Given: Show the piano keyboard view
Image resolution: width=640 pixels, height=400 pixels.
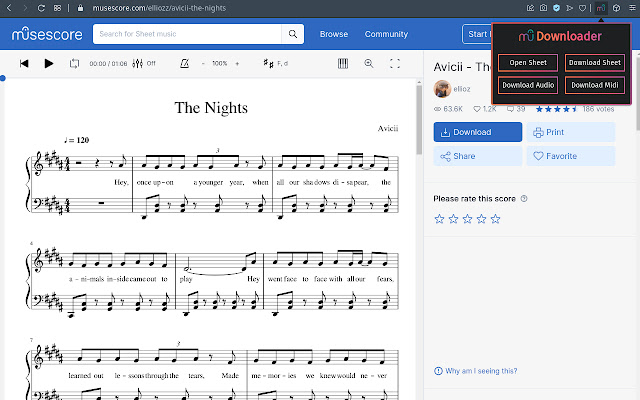Looking at the screenshot, I should pyautogui.click(x=342, y=64).
